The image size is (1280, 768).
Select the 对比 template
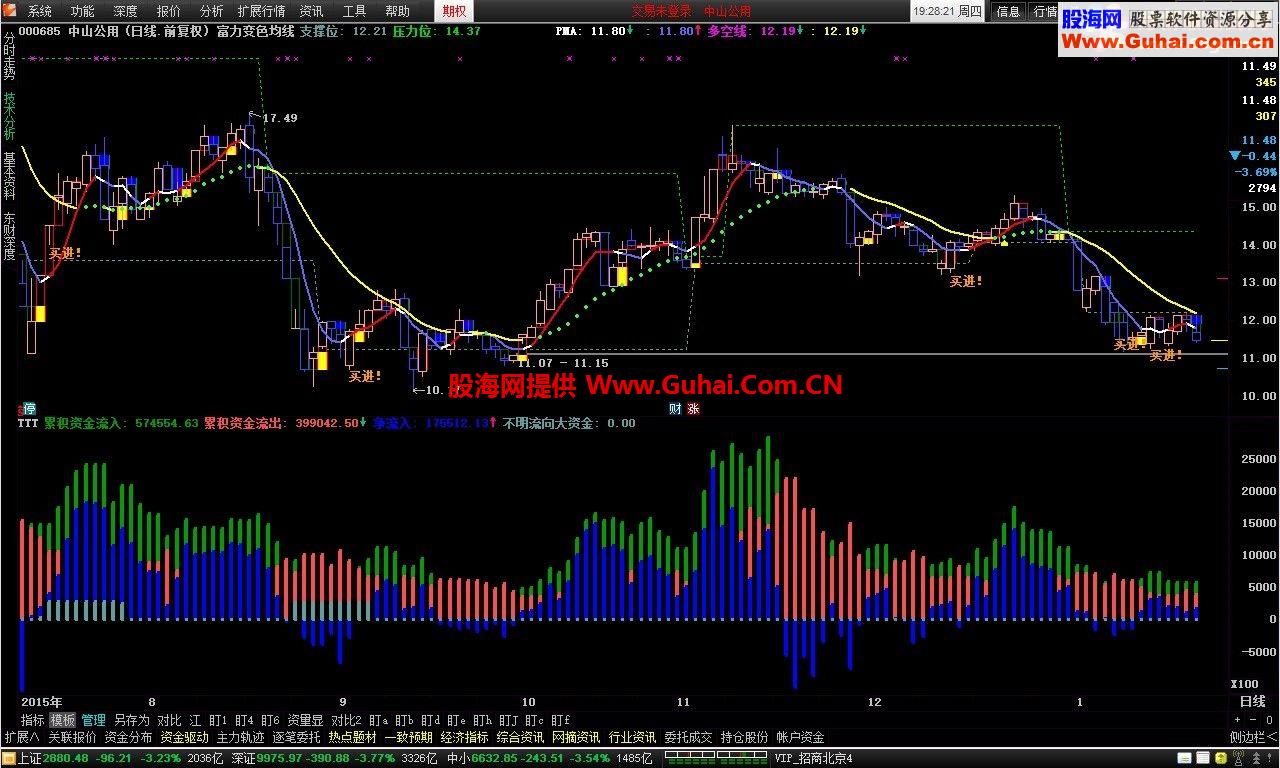pyautogui.click(x=170, y=720)
